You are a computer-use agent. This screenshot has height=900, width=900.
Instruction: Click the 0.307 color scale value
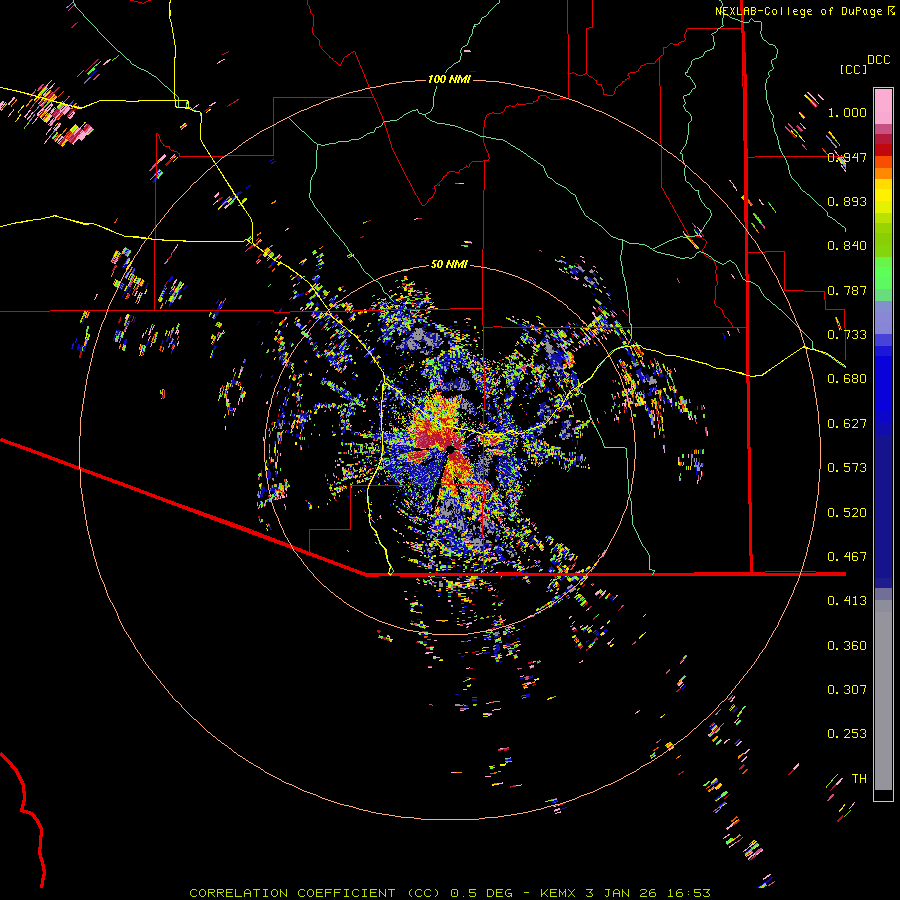[847, 690]
